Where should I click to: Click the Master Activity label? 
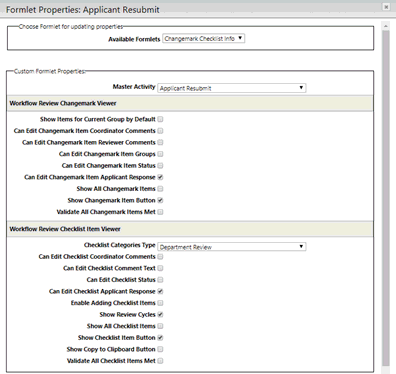pos(134,87)
